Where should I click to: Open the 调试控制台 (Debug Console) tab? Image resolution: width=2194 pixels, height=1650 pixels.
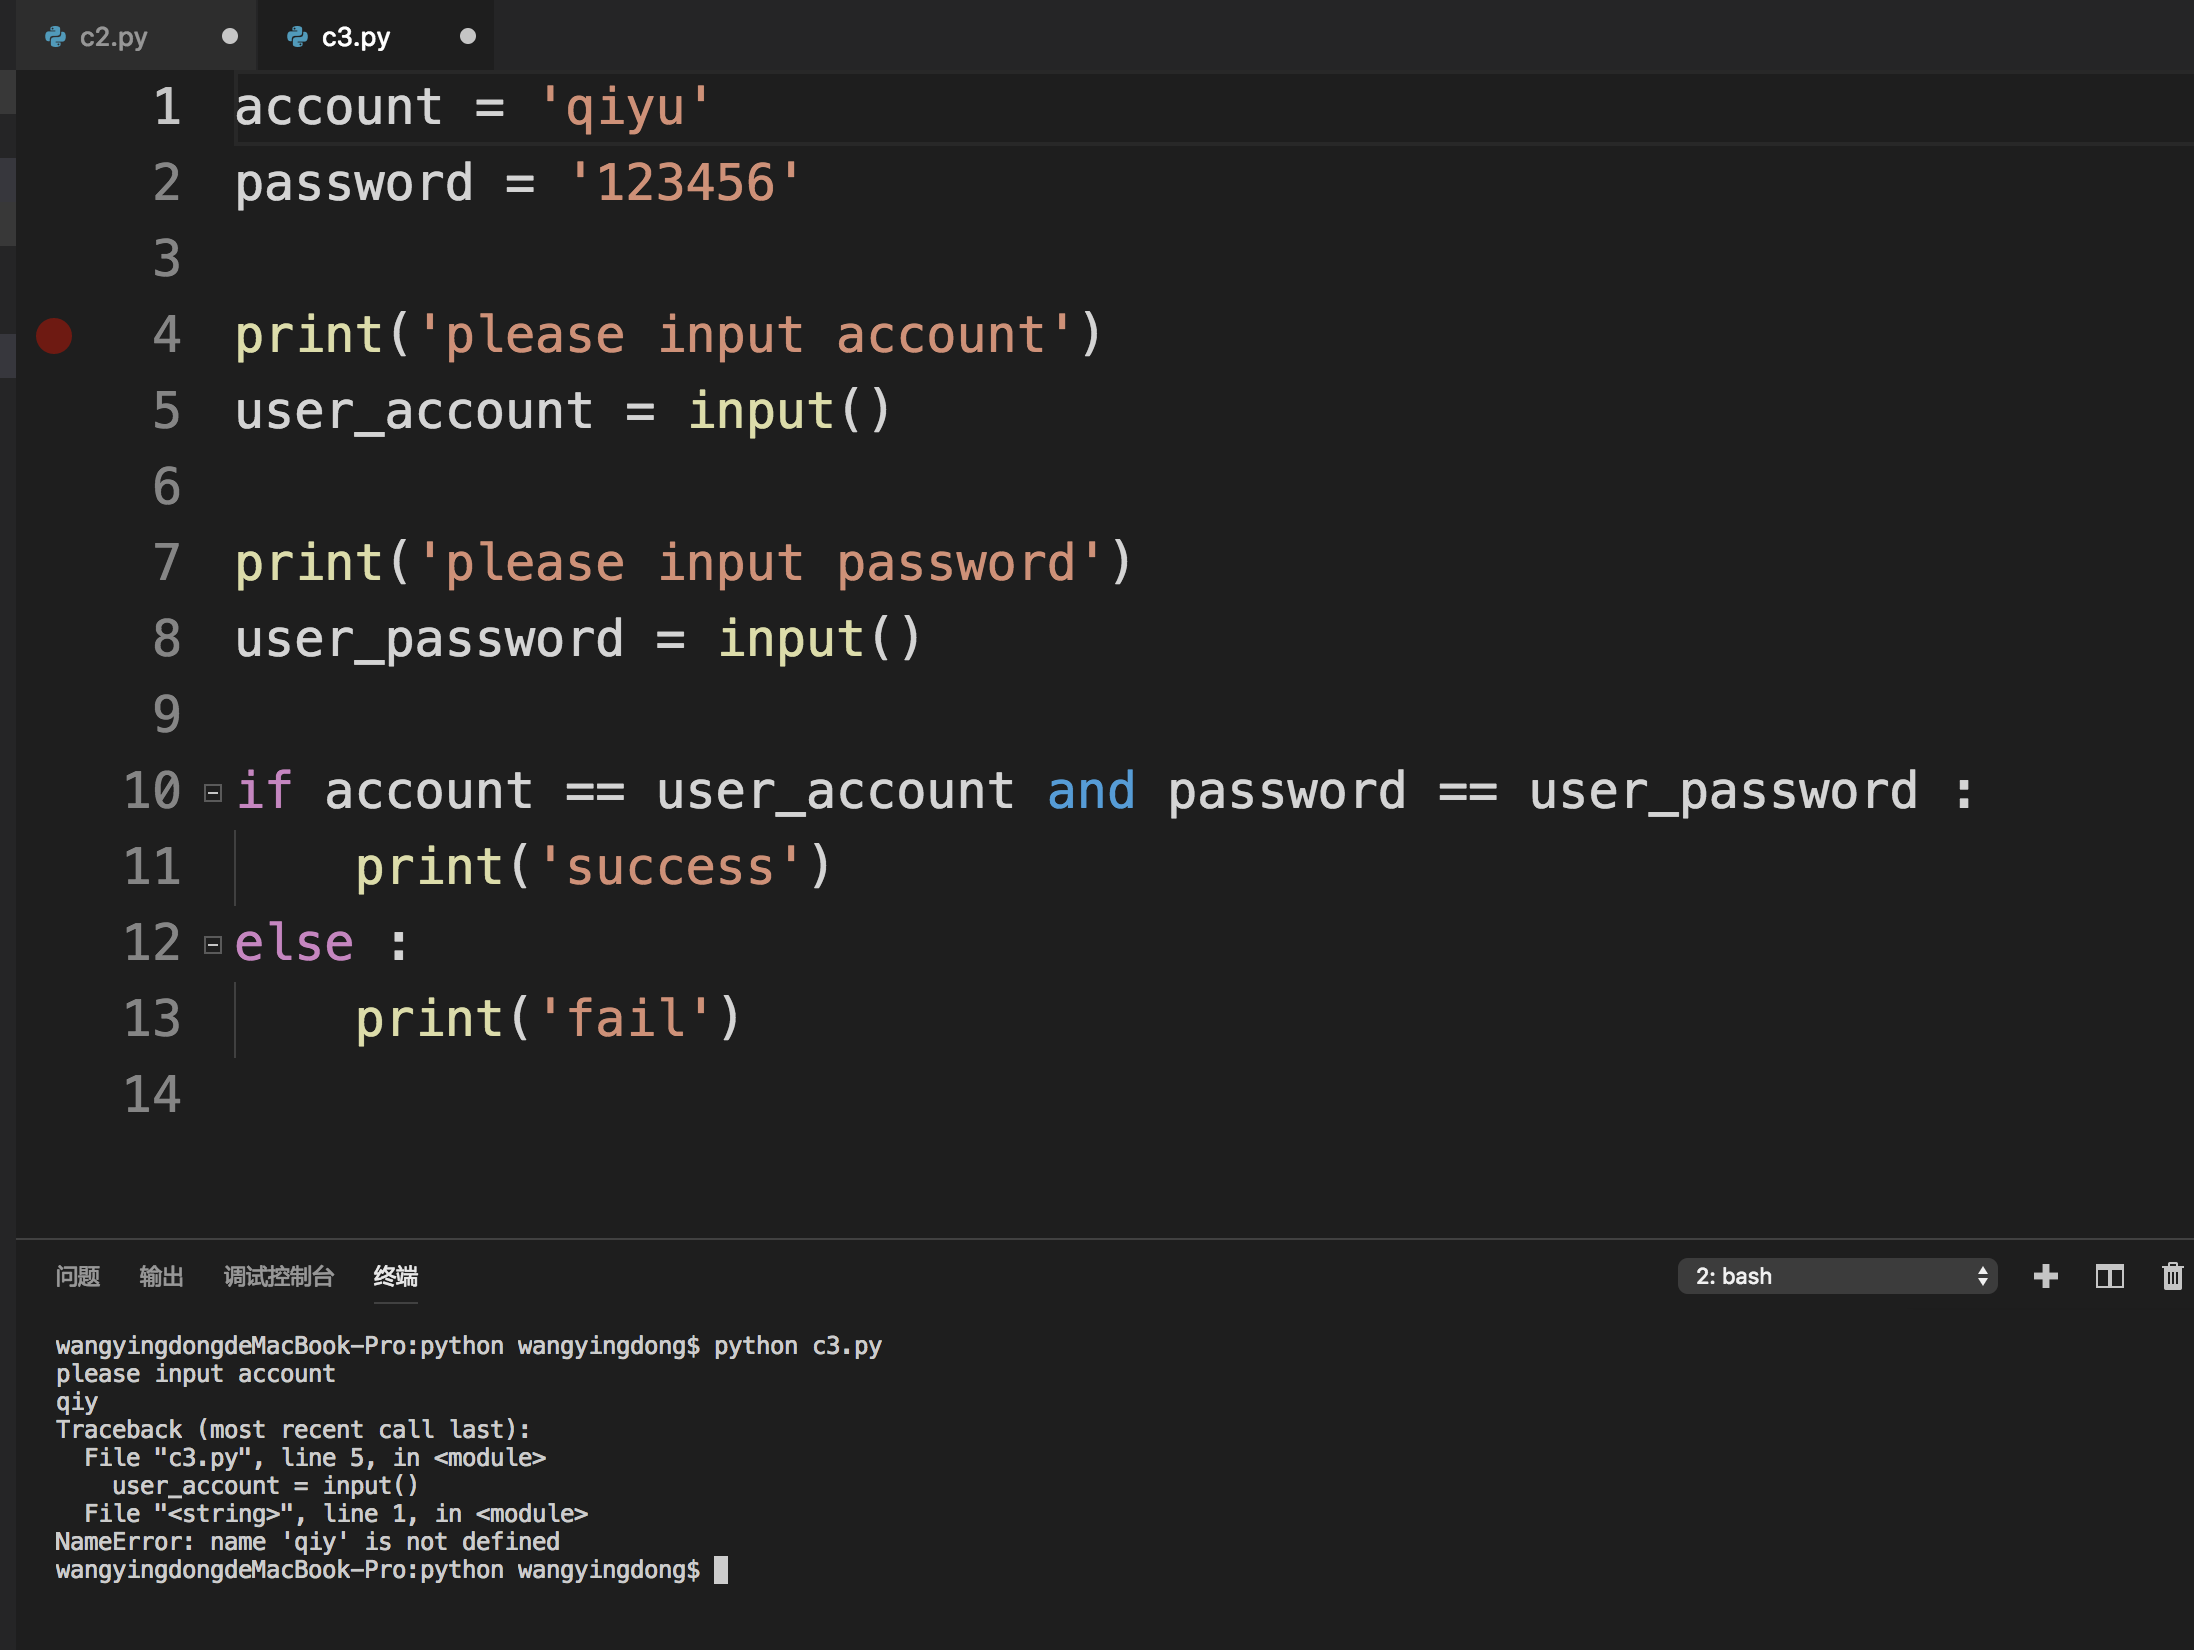[x=278, y=1276]
